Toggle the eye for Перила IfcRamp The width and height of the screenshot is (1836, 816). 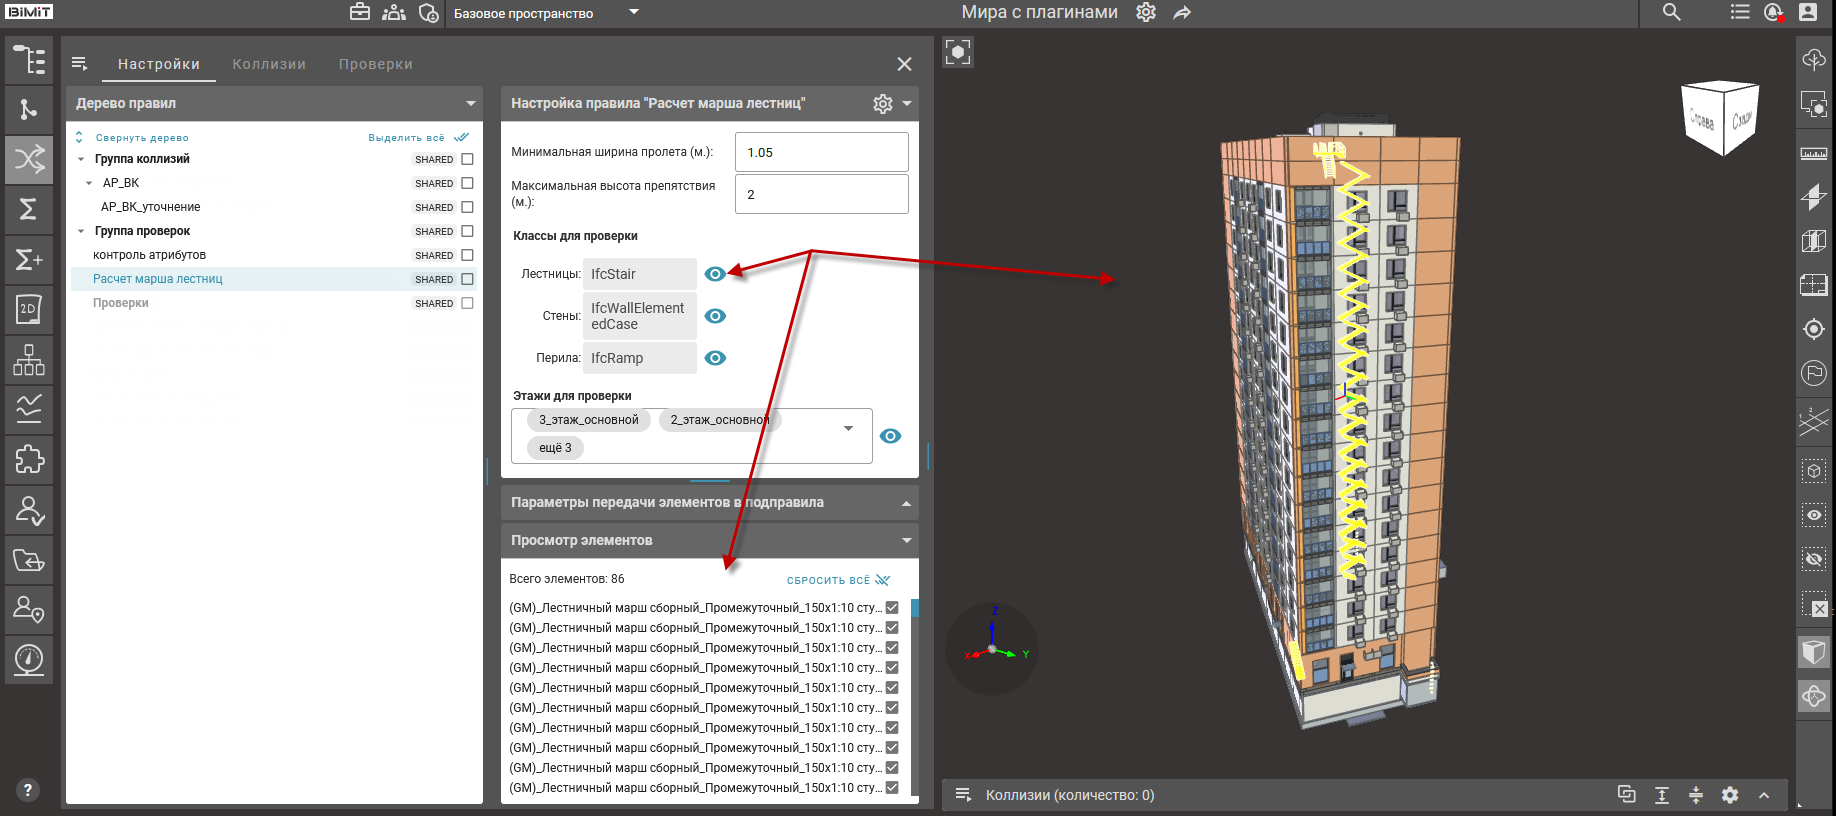click(715, 358)
